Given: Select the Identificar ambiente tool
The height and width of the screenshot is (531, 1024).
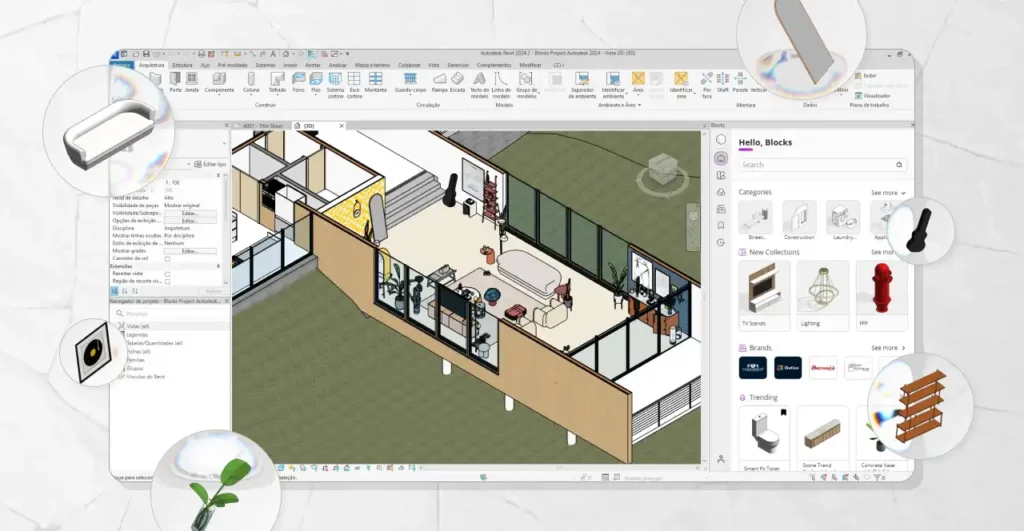Looking at the screenshot, I should (x=613, y=85).
